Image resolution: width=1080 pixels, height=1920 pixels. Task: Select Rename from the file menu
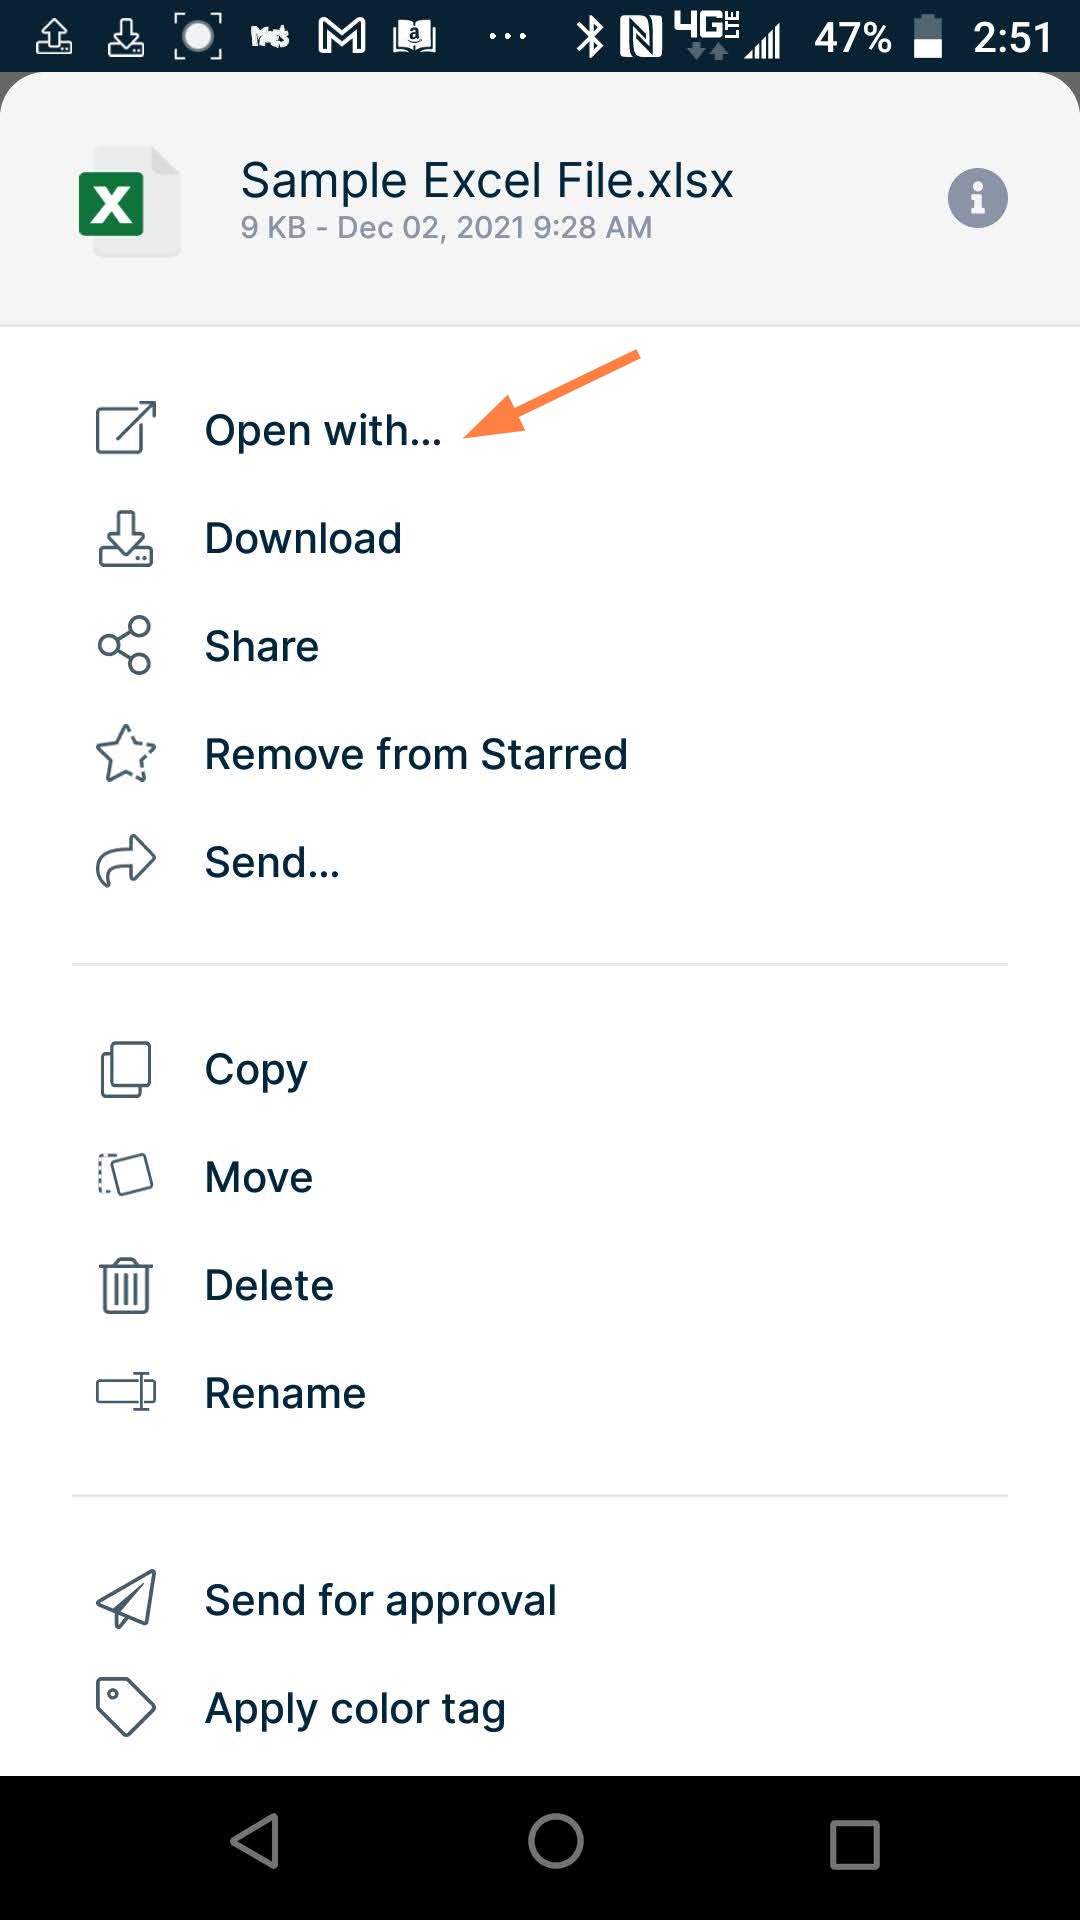[x=285, y=1393]
